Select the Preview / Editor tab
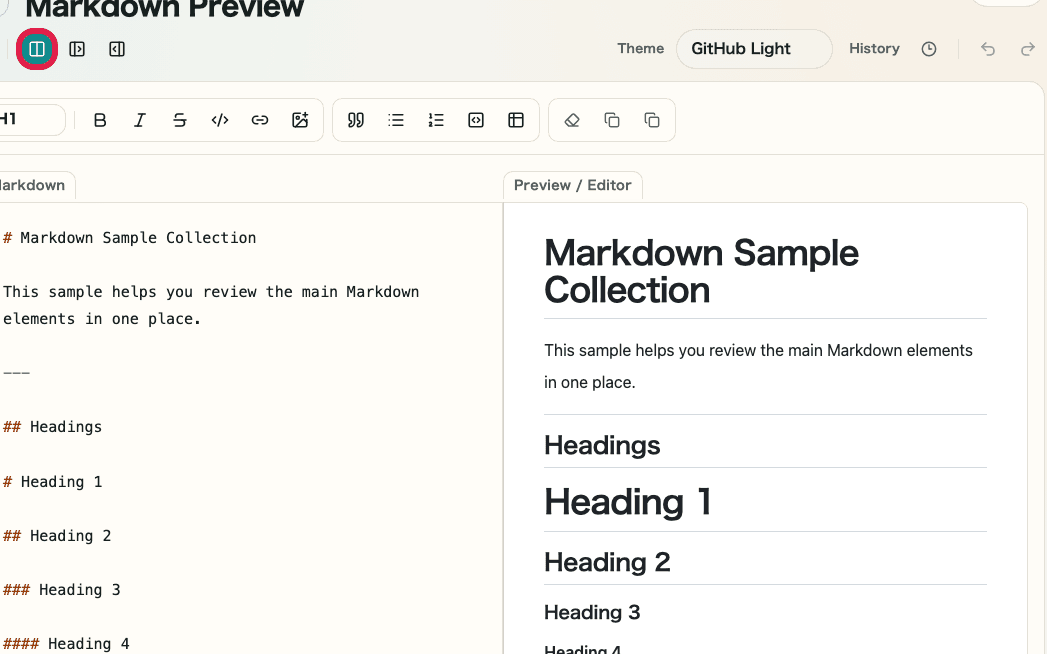The image size is (1047, 654). point(572,185)
